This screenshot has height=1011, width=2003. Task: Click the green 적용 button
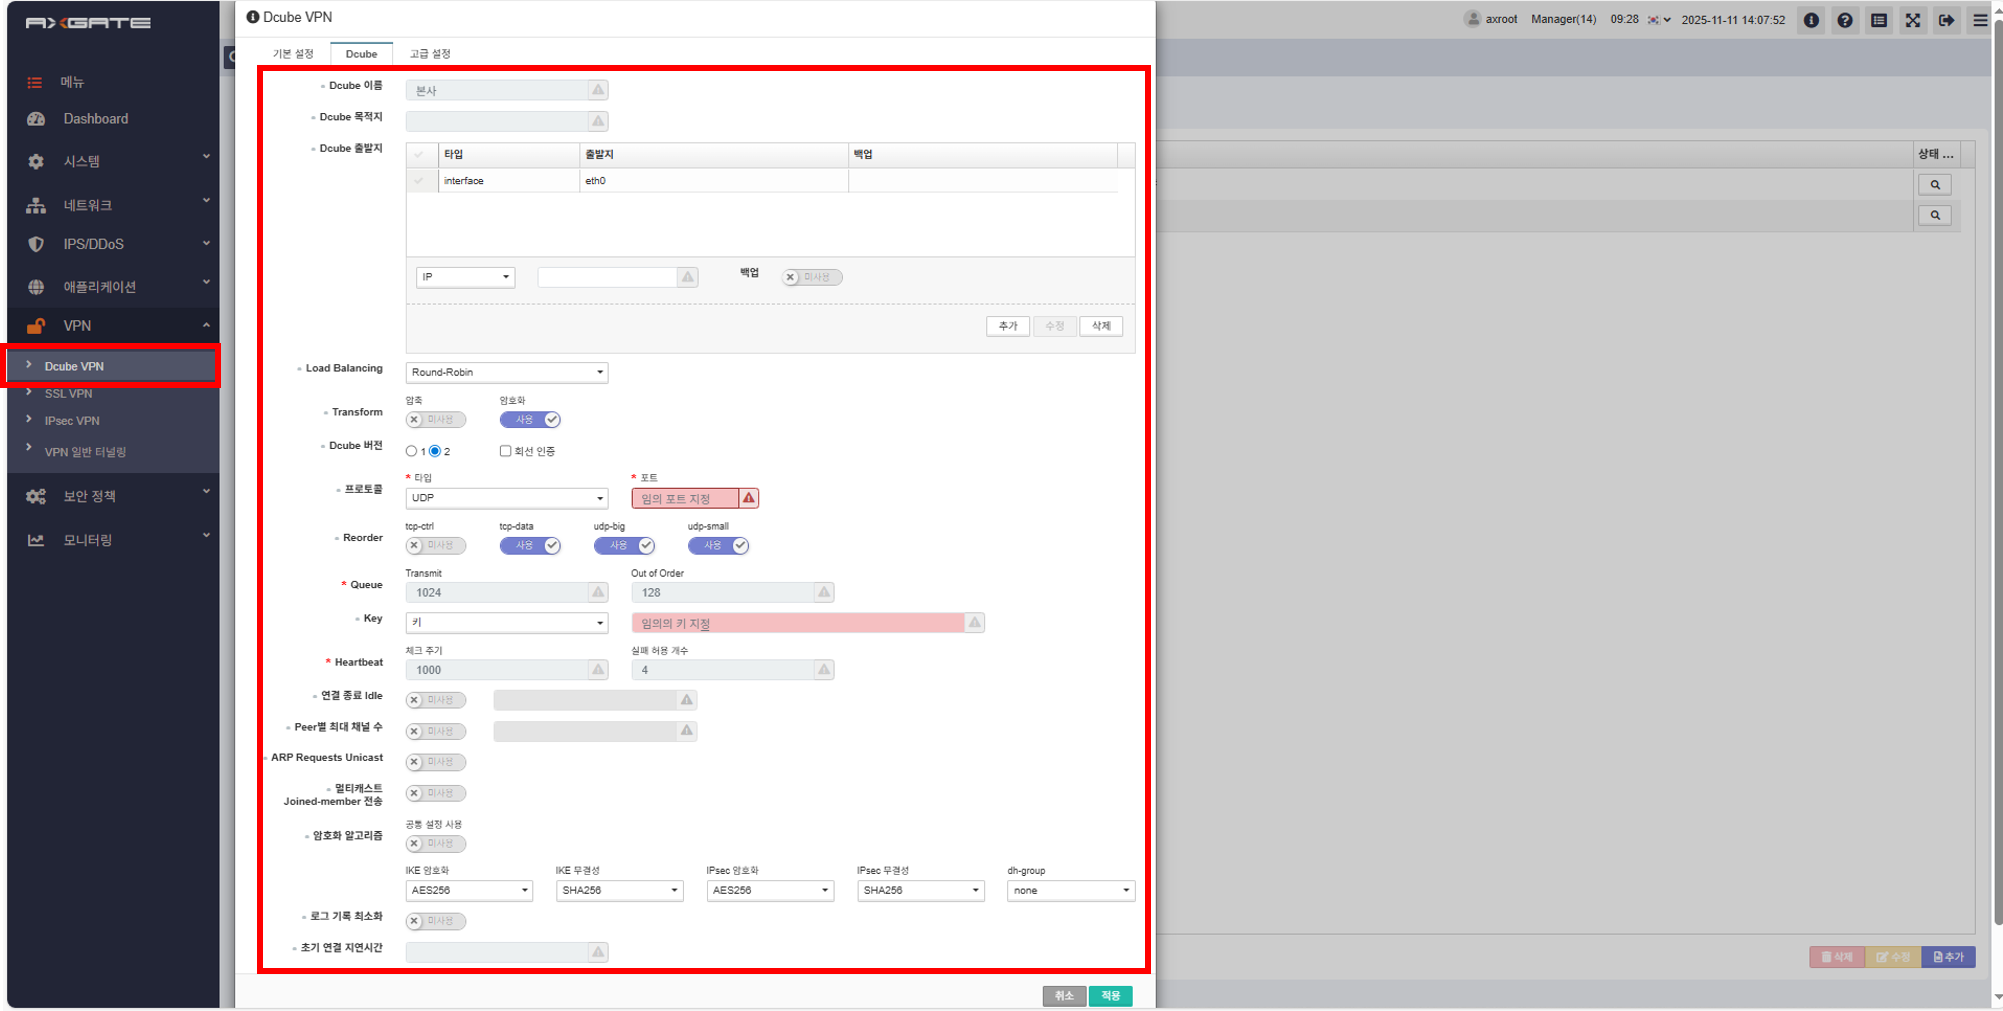[x=1111, y=996]
